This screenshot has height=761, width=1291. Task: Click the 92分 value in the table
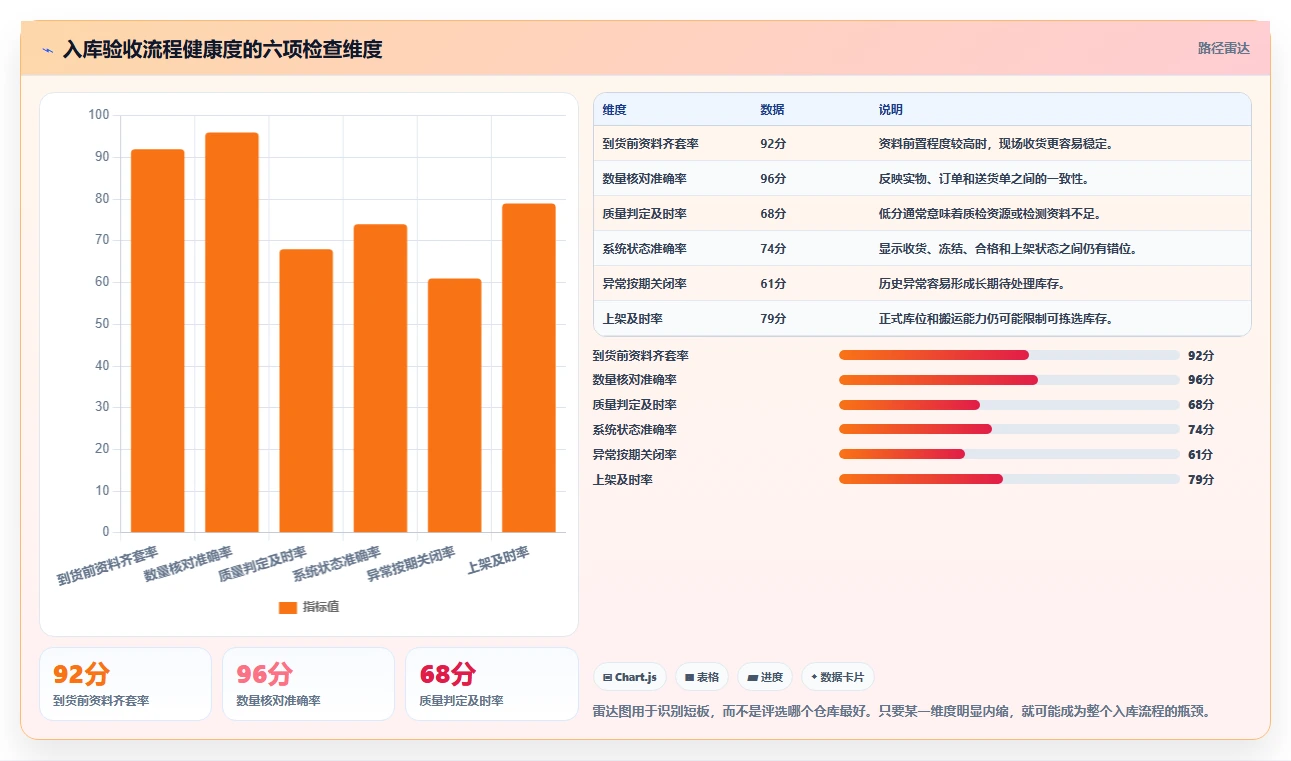[x=773, y=144]
